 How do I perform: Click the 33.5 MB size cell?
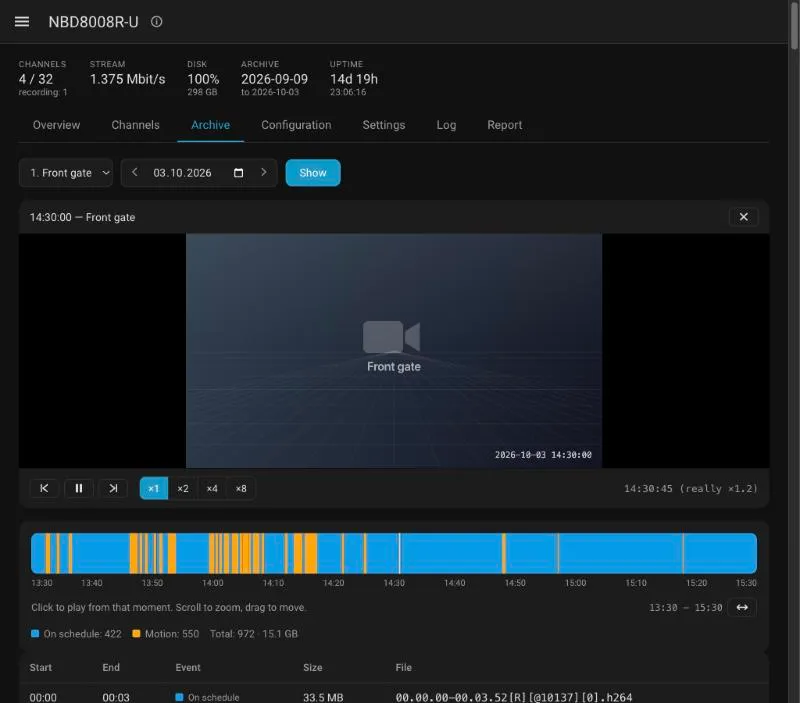pos(323,697)
